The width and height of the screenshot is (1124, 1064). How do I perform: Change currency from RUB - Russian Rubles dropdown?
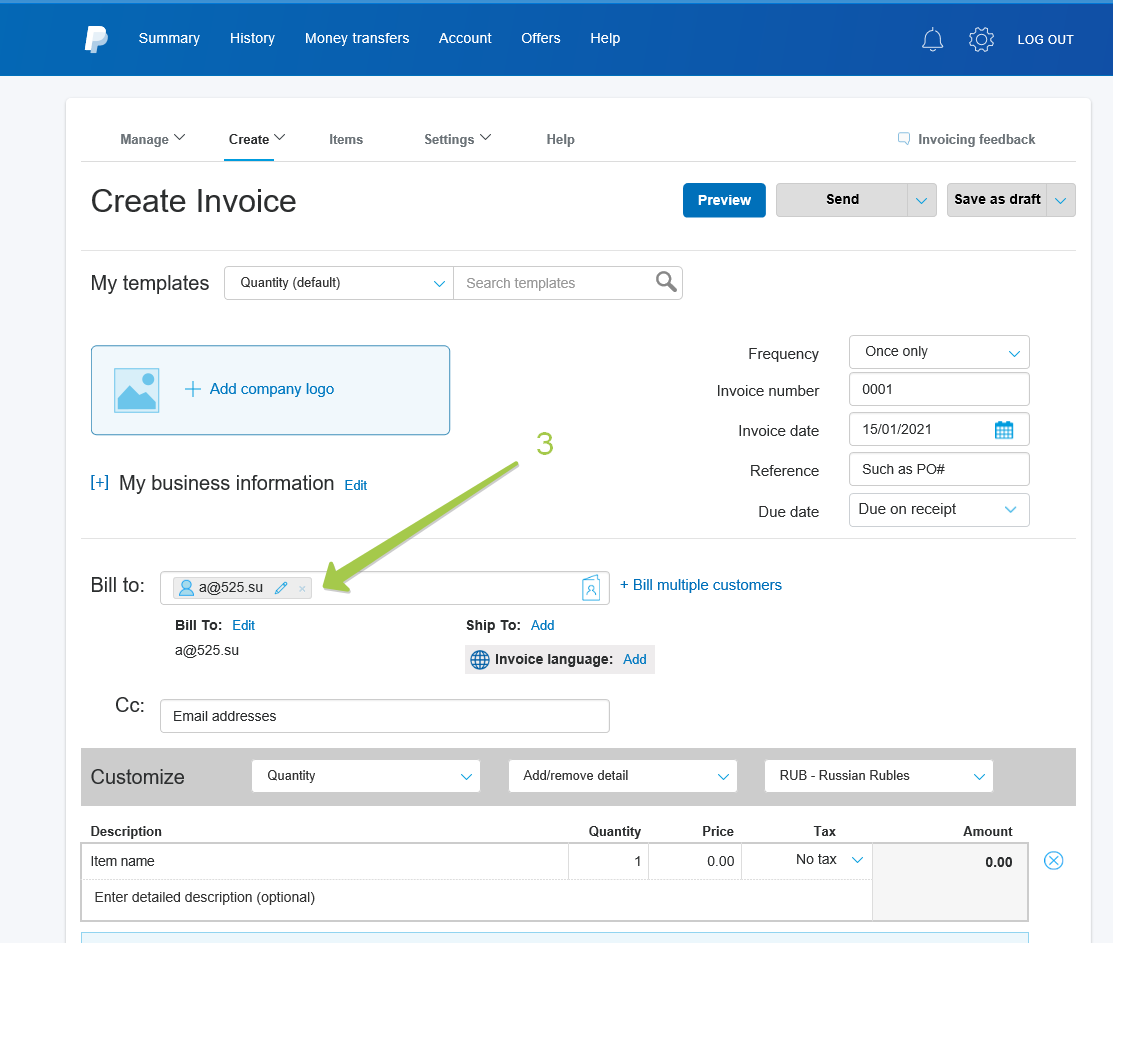(x=878, y=776)
